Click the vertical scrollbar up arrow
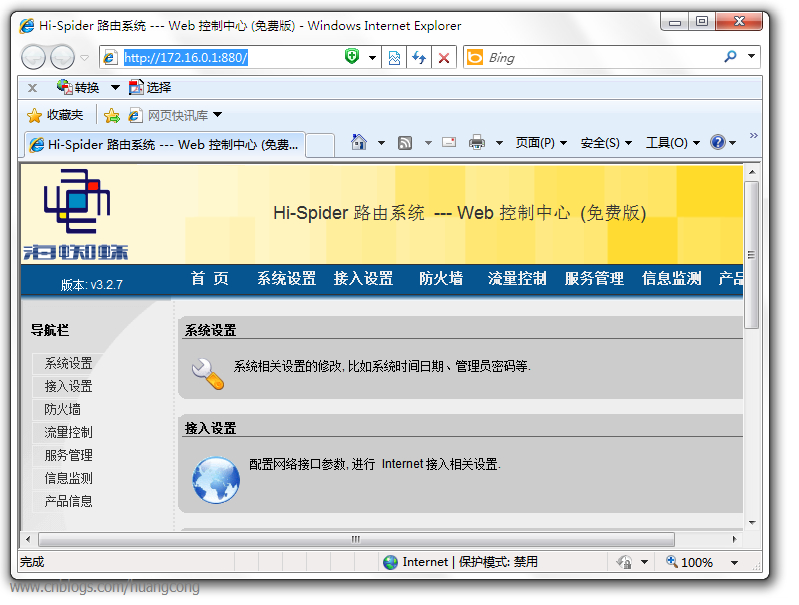 (x=752, y=172)
